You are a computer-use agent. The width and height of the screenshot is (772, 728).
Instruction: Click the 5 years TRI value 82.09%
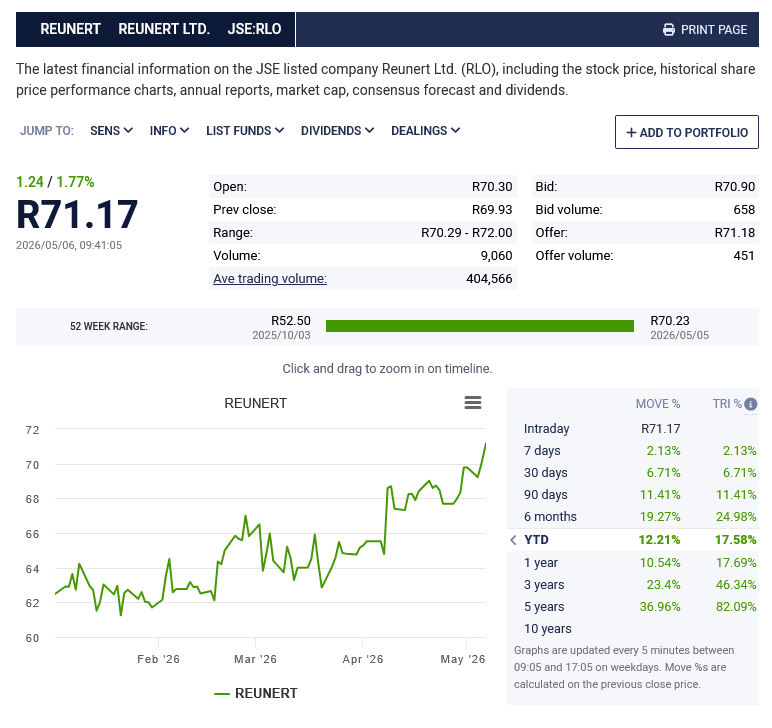click(736, 607)
